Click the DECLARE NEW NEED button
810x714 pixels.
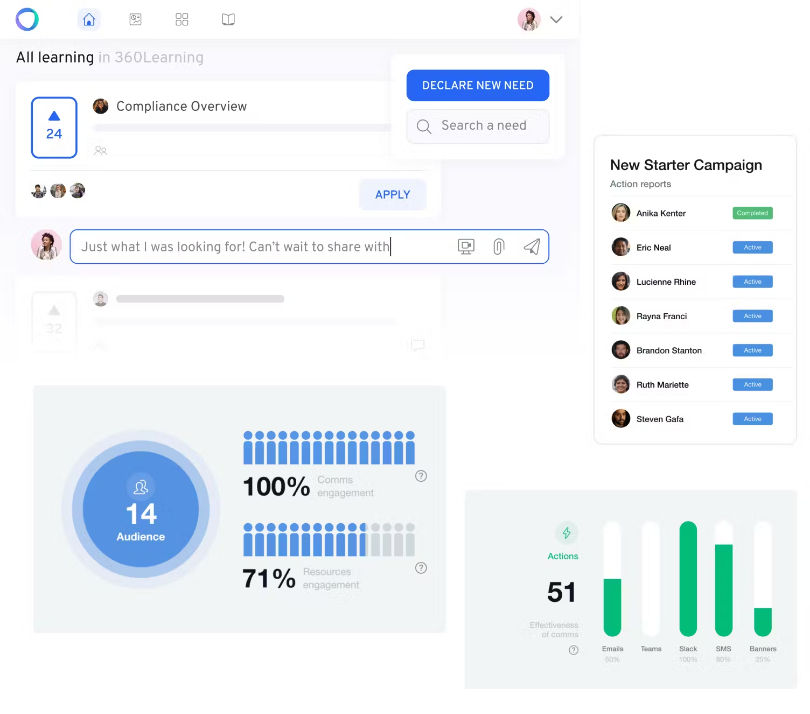[x=477, y=85]
